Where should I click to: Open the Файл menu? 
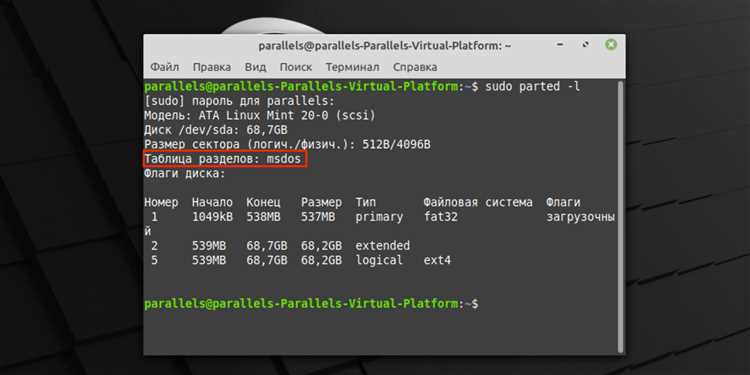(x=165, y=67)
